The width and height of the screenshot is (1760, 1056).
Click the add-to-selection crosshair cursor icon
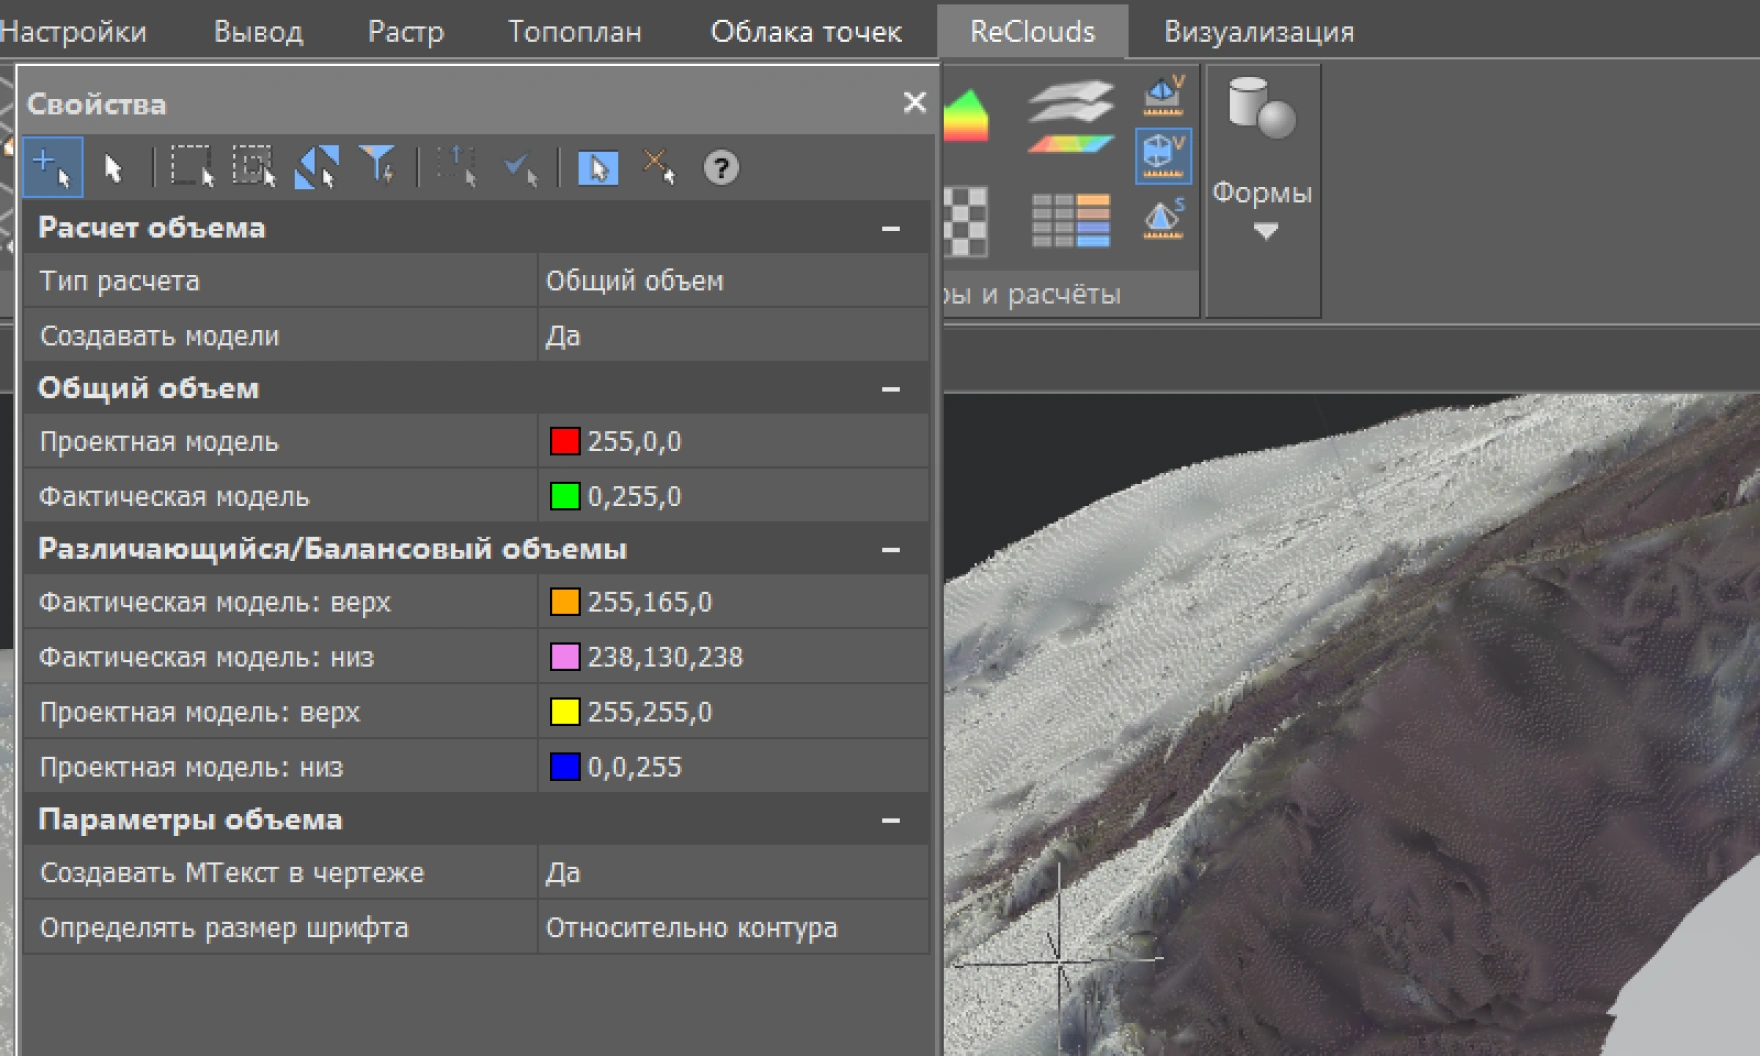coord(52,167)
